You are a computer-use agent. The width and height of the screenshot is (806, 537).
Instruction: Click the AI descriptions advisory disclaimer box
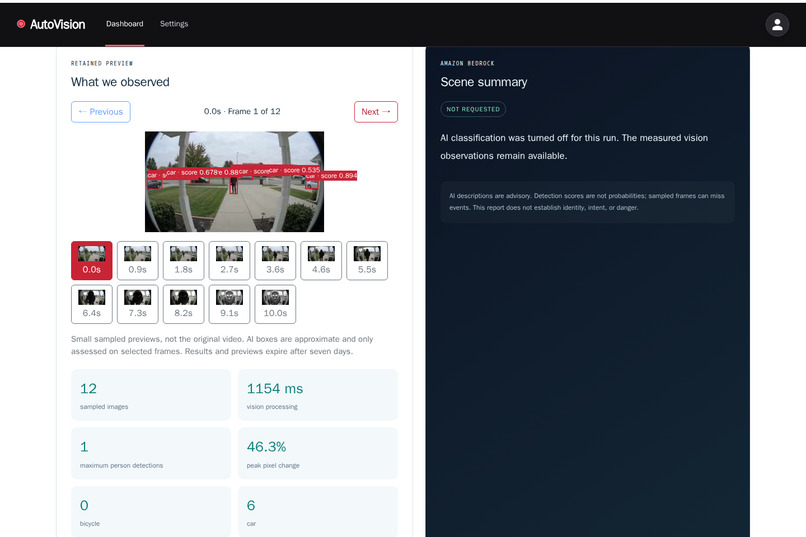point(588,201)
